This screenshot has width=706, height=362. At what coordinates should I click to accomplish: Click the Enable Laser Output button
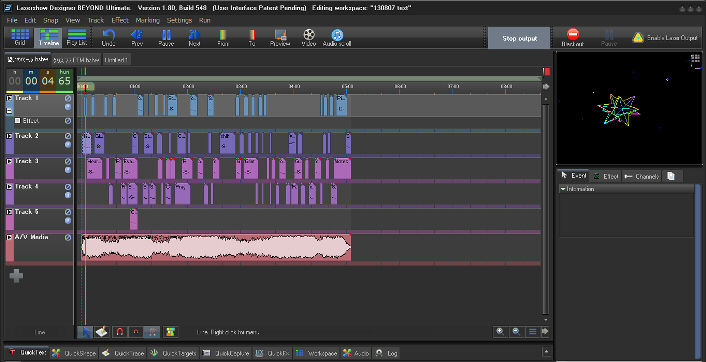665,38
